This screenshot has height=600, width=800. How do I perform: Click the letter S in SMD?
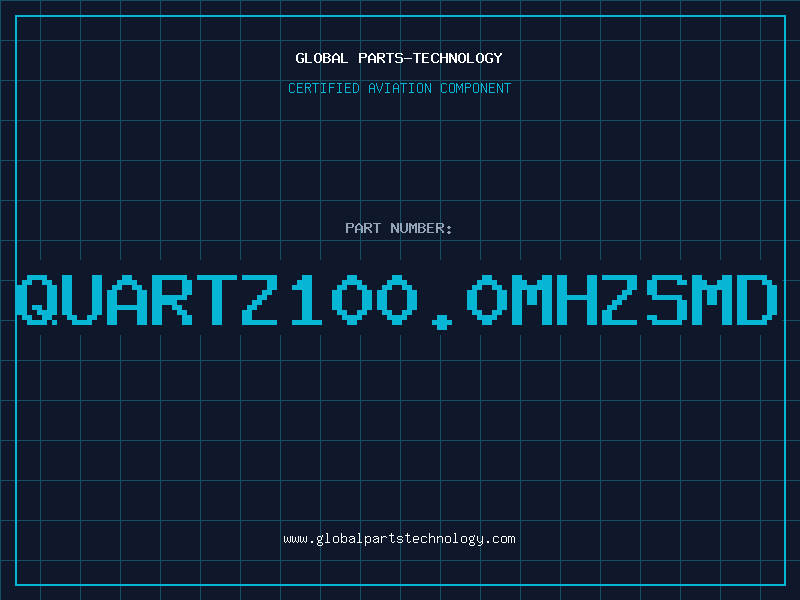point(666,299)
